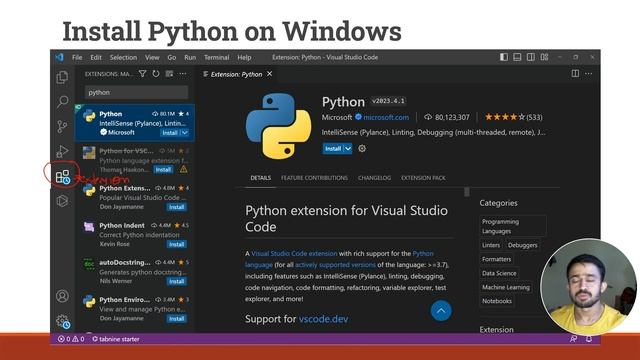The height and width of the screenshot is (360, 640).
Task: Open the View menu
Action: tap(152, 58)
